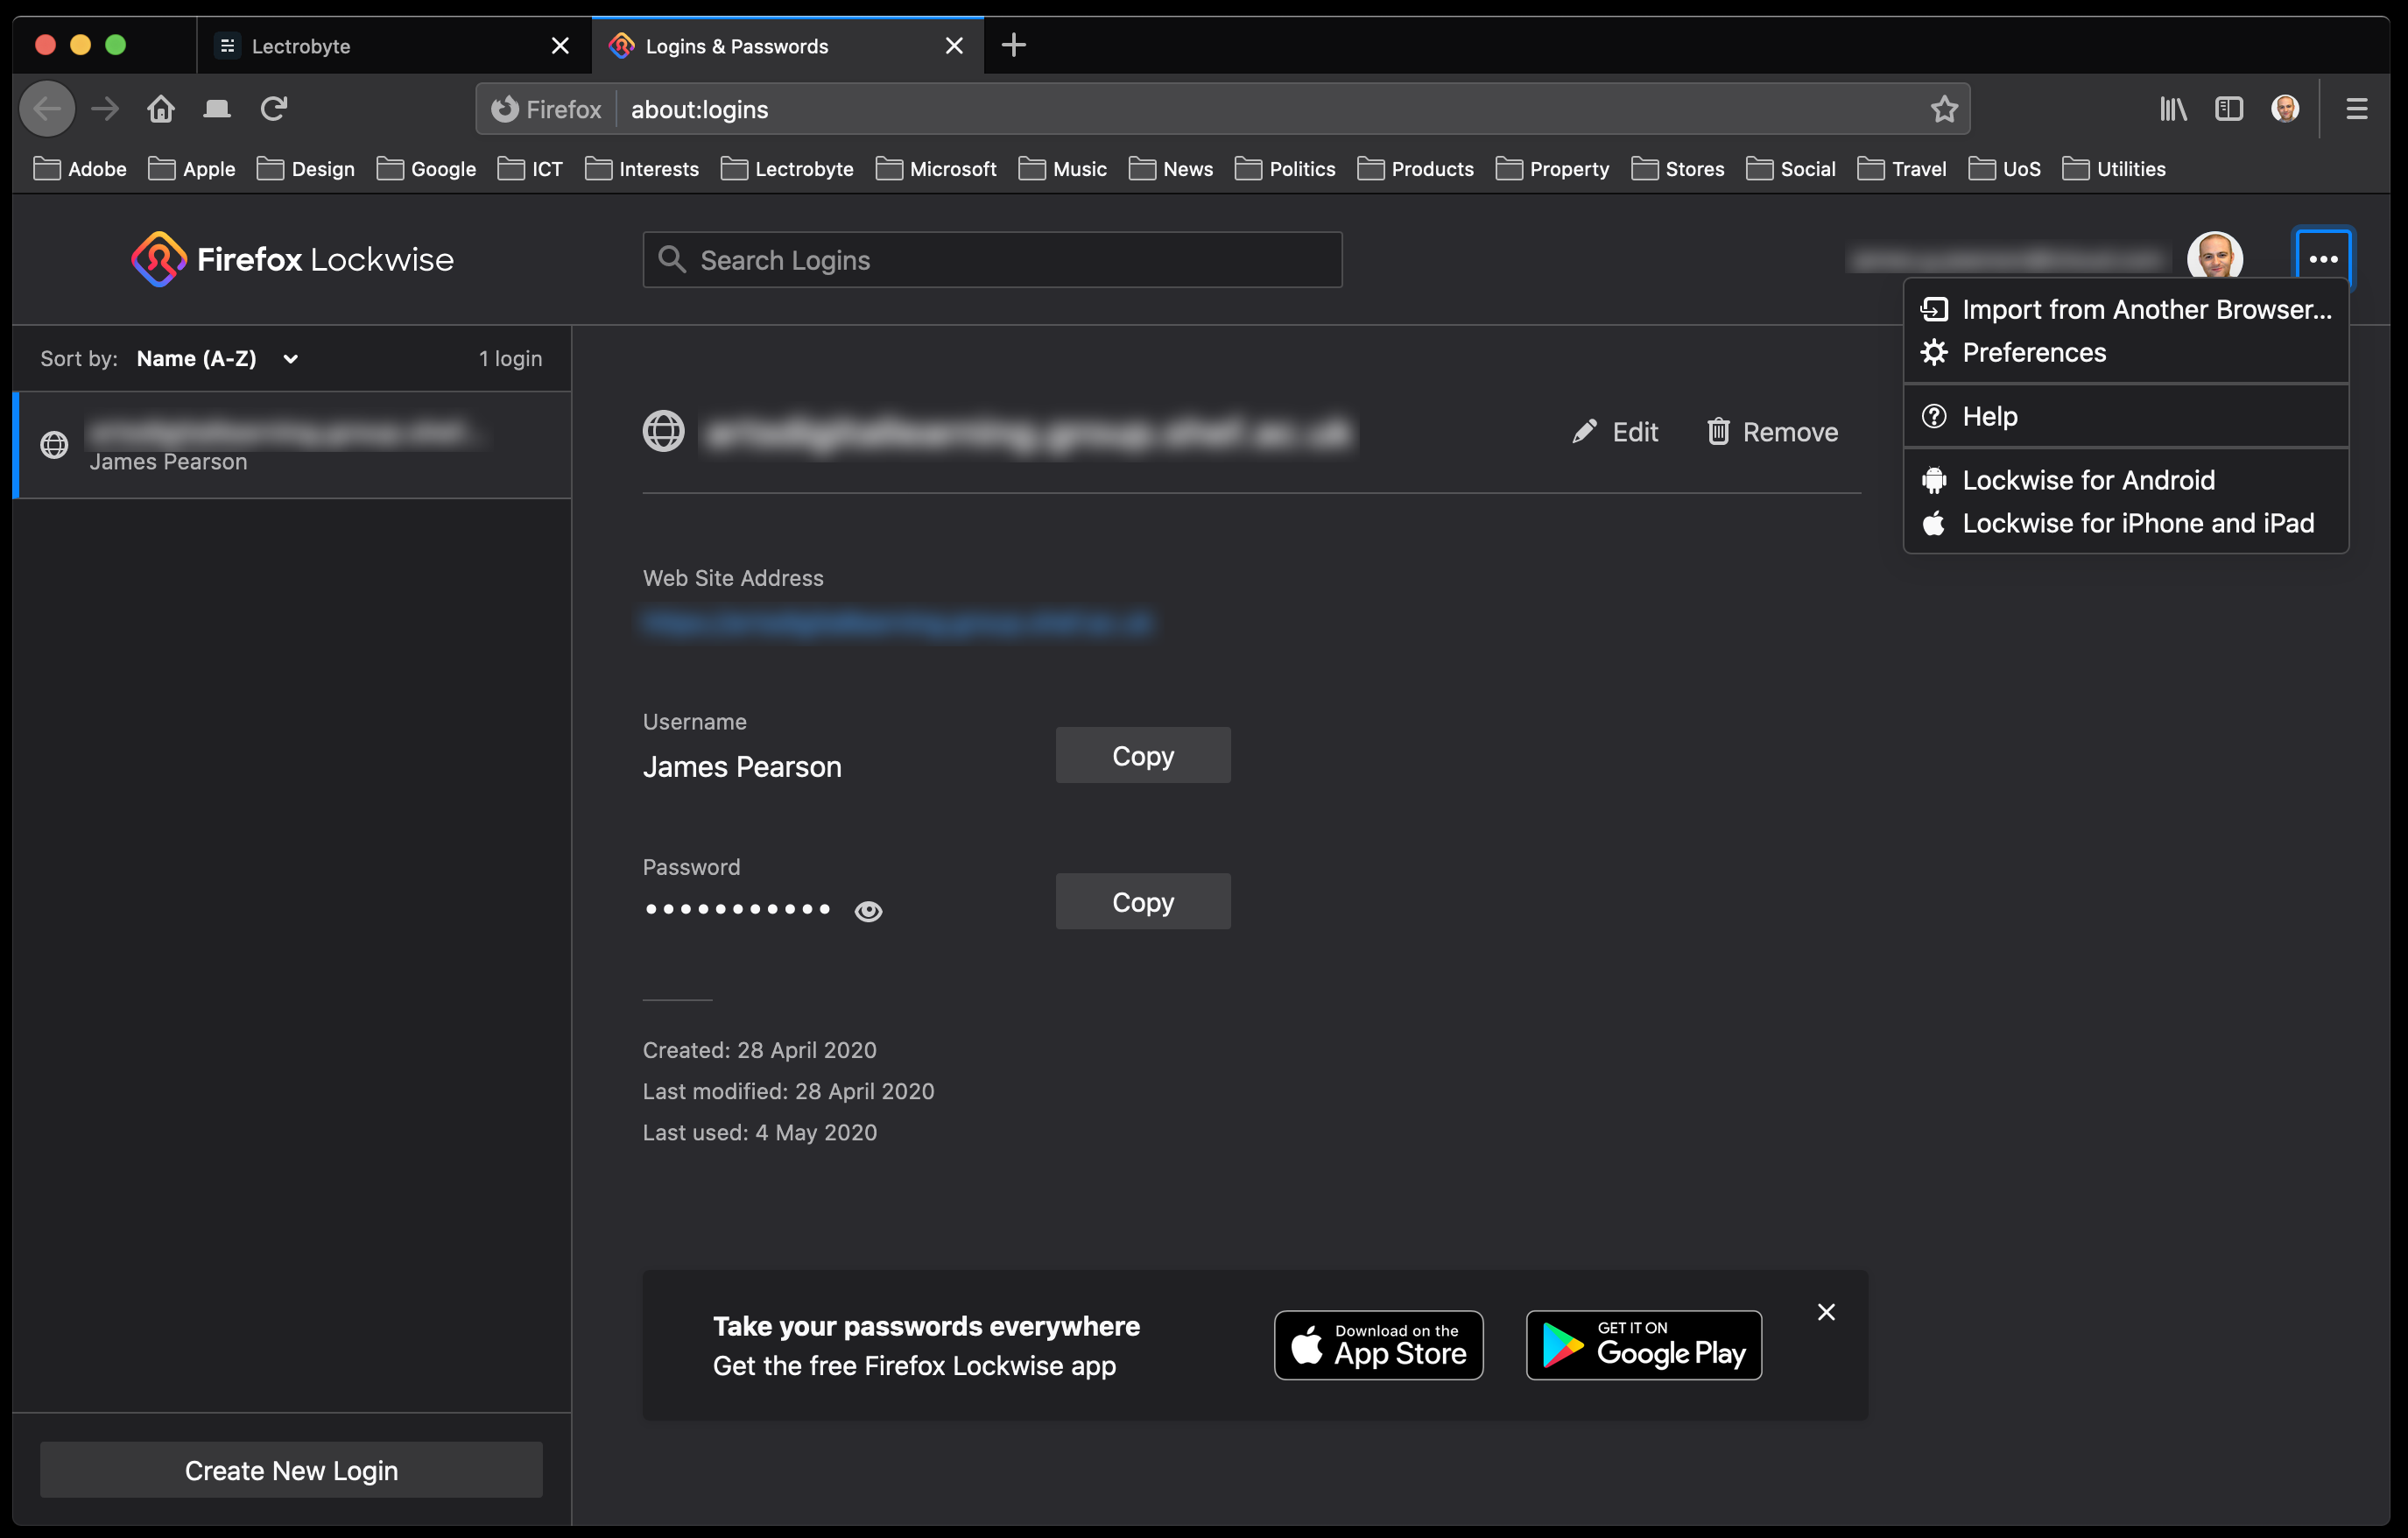The image size is (2408, 1538).
Task: Switch to the Lectrobyte browser tab
Action: click(x=395, y=46)
